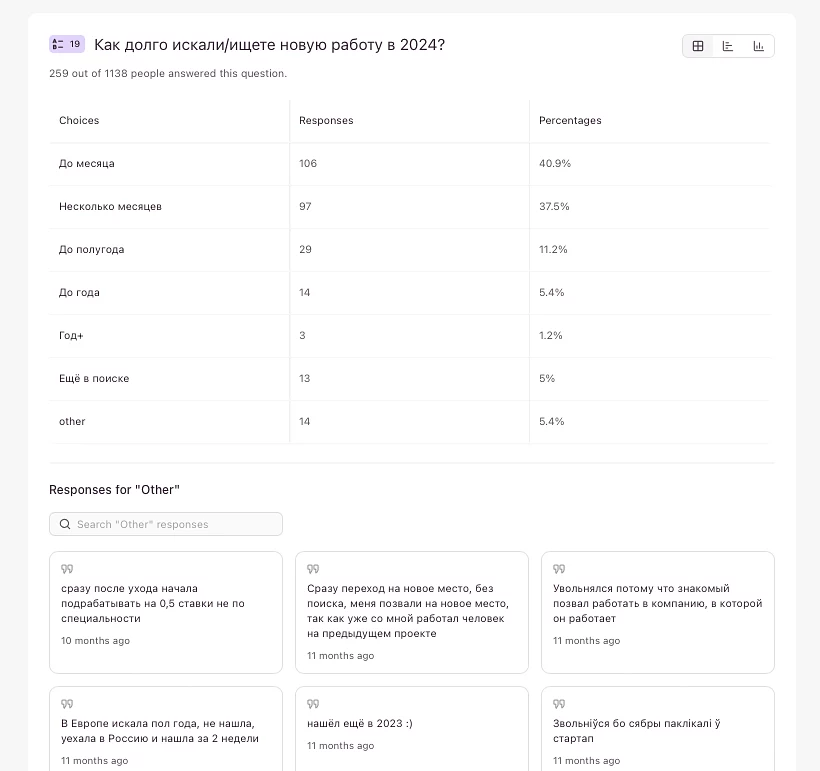The height and width of the screenshot is (771, 820).
Task: Focus the Search "Other" responses field
Action: [175, 524]
